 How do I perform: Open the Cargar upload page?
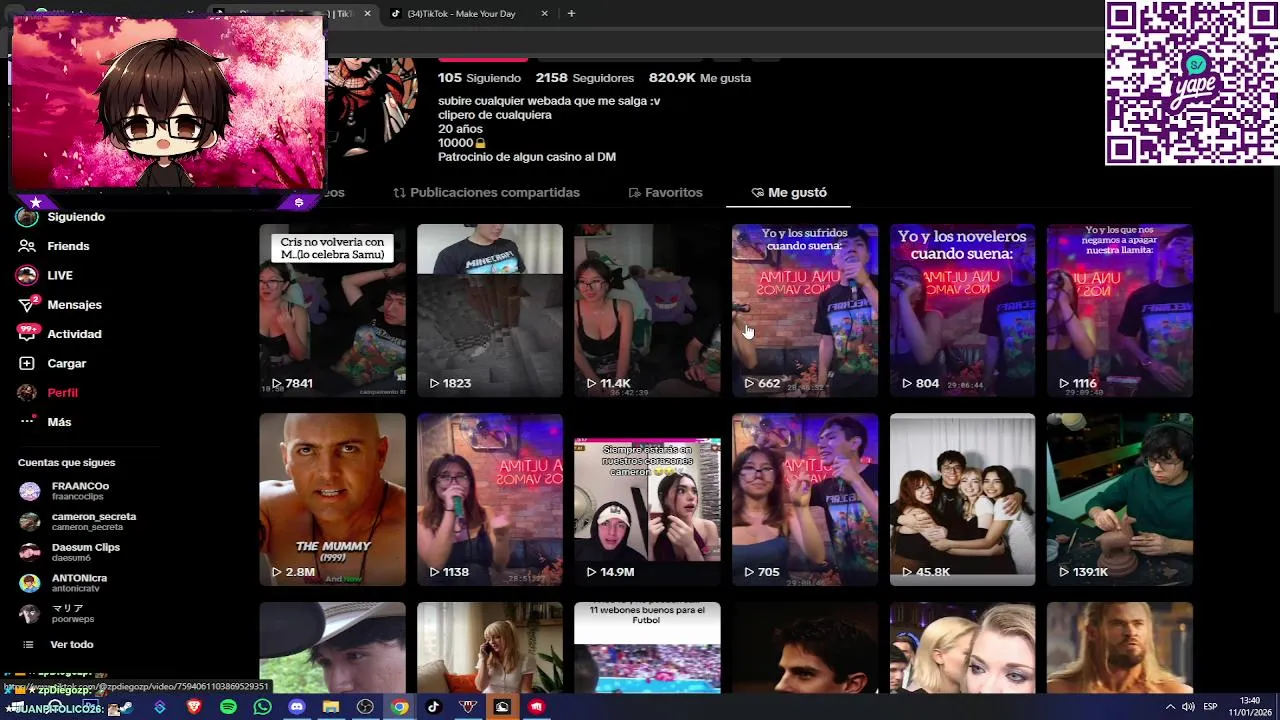pyautogui.click(x=53, y=363)
